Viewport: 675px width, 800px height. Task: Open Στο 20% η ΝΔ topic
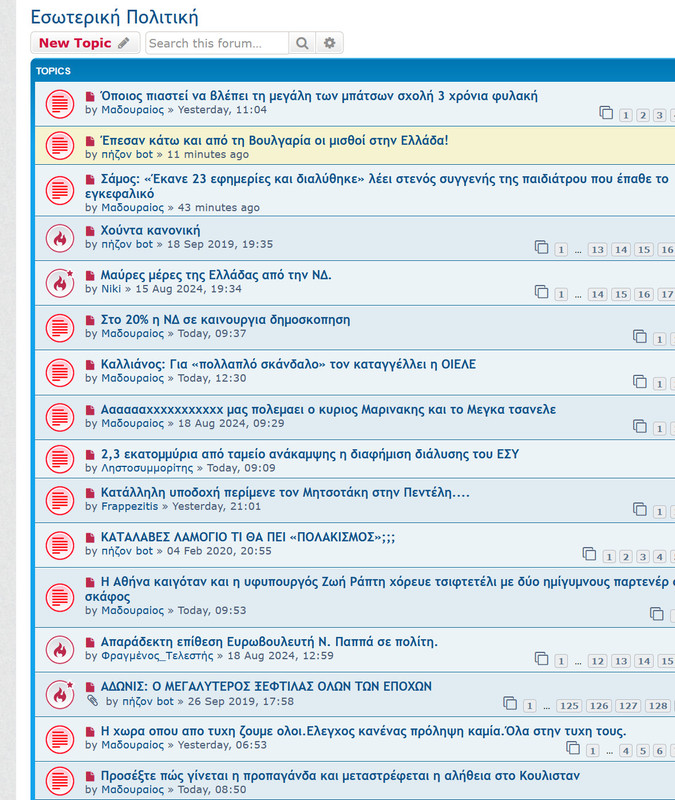[225, 319]
